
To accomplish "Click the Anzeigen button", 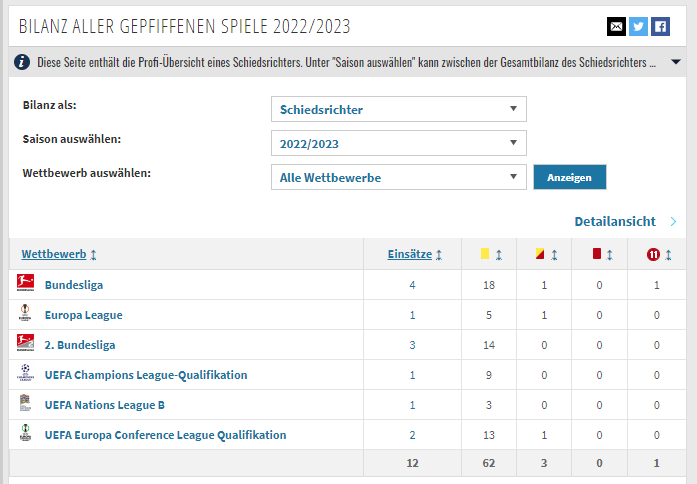I will point(569,177).
